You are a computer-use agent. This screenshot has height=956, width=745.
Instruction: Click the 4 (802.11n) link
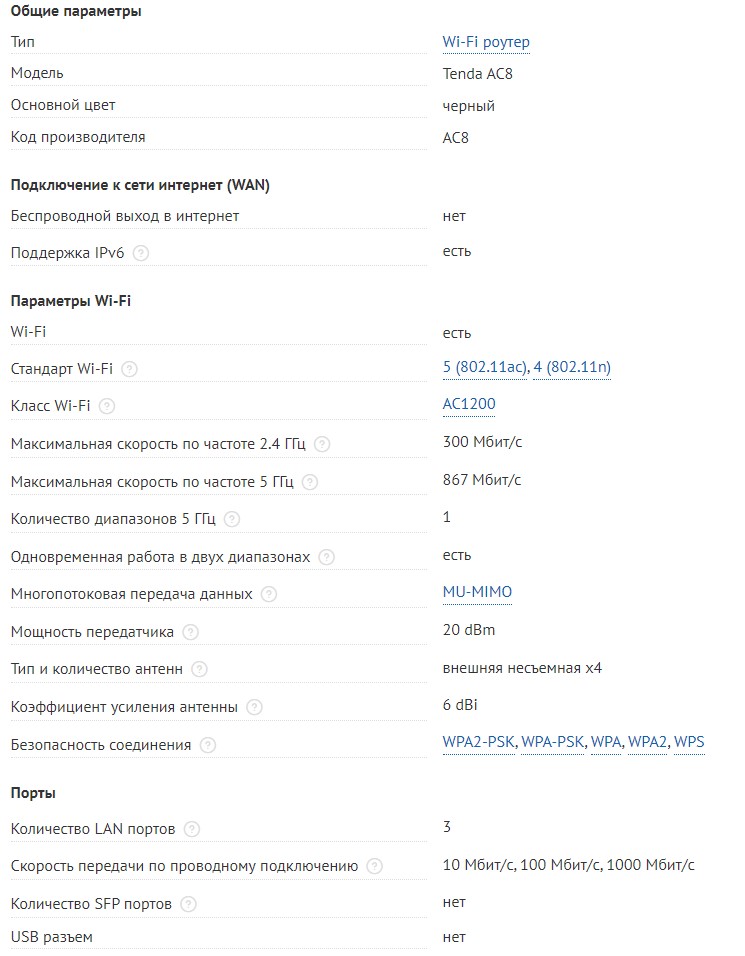click(572, 368)
